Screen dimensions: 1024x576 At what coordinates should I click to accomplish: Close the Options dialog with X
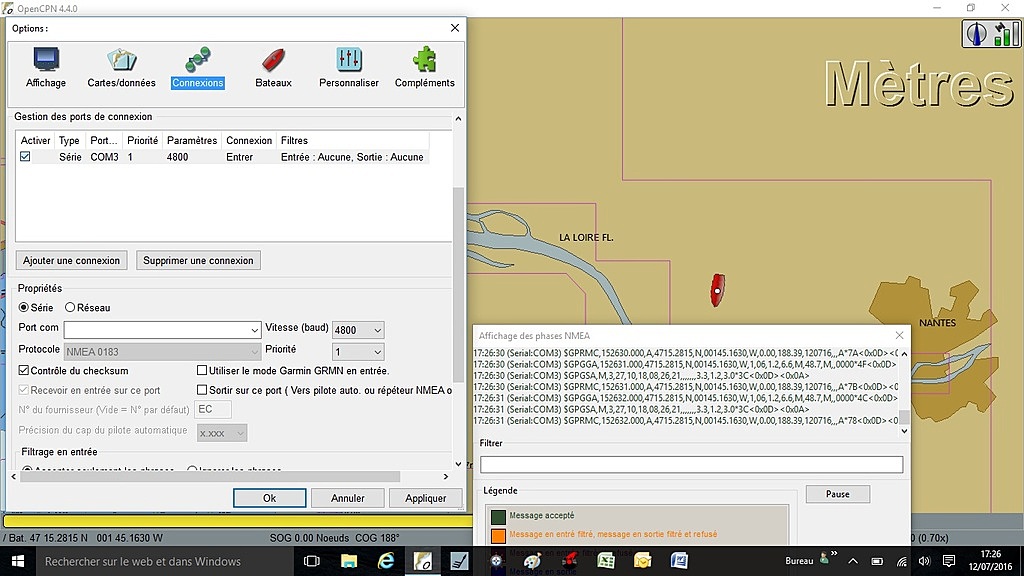click(x=455, y=28)
